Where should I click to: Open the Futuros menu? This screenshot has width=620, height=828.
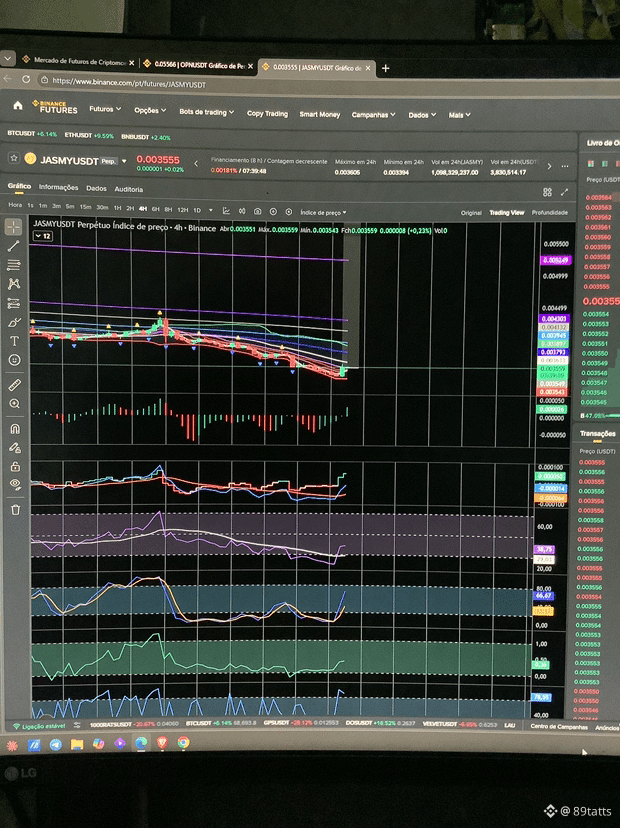[x=105, y=109]
